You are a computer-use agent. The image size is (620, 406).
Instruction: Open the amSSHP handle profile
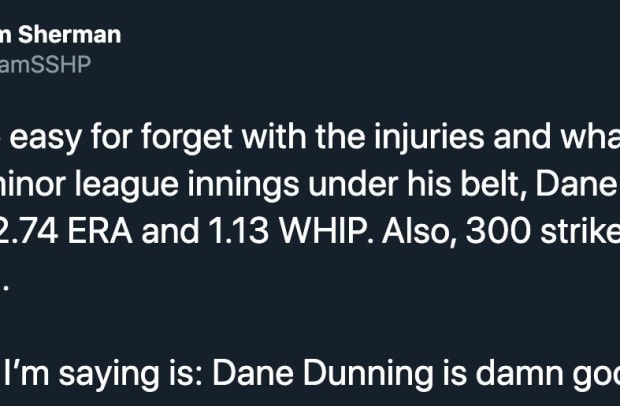pyautogui.click(x=45, y=64)
